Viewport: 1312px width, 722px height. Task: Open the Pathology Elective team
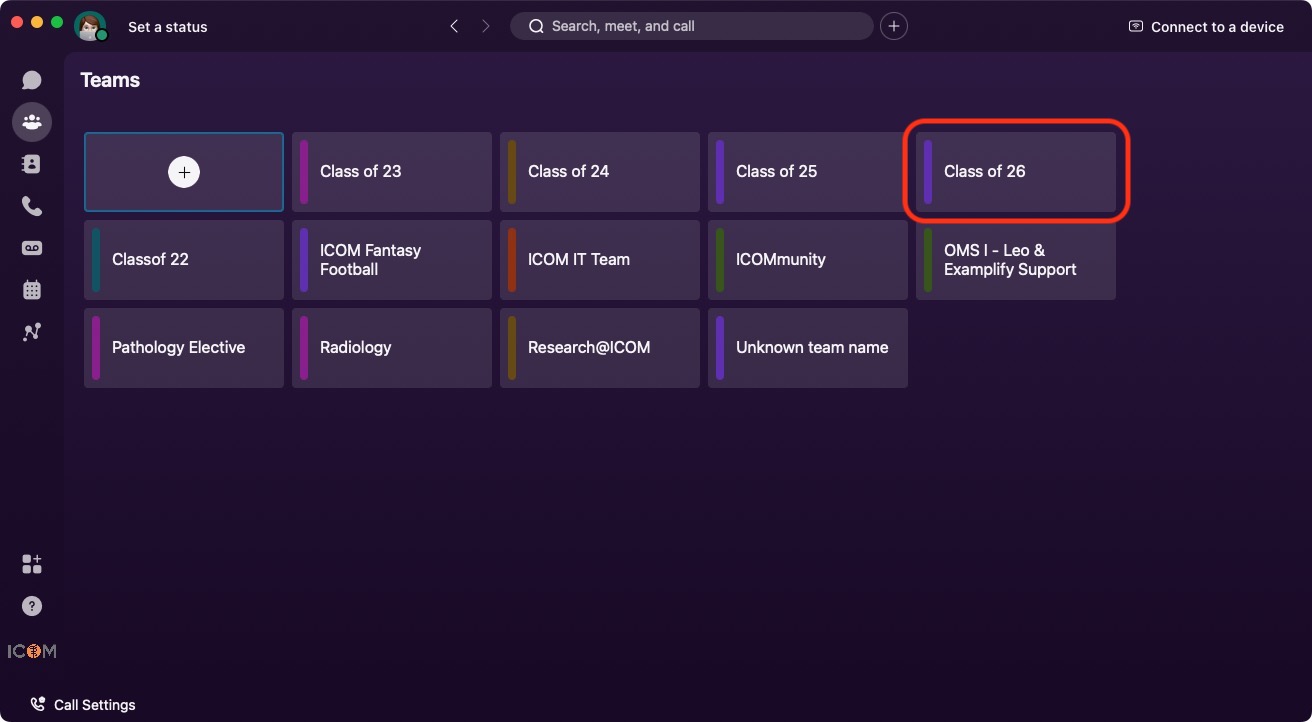coord(184,348)
